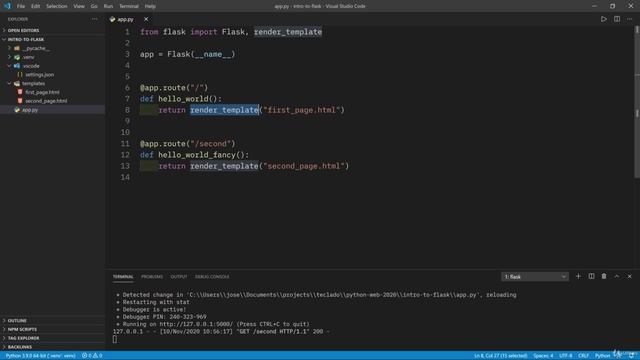Open the terminal selector dropdown
Viewport: 640px width, 360px height.
535,277
